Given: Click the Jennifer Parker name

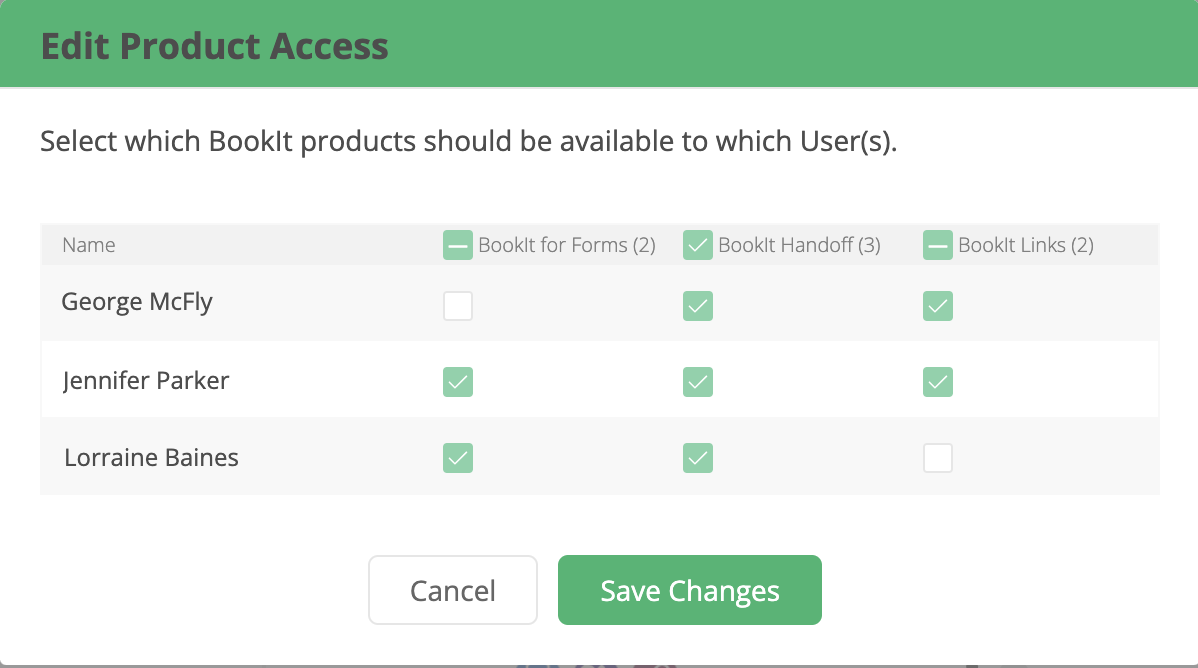Looking at the screenshot, I should point(146,380).
